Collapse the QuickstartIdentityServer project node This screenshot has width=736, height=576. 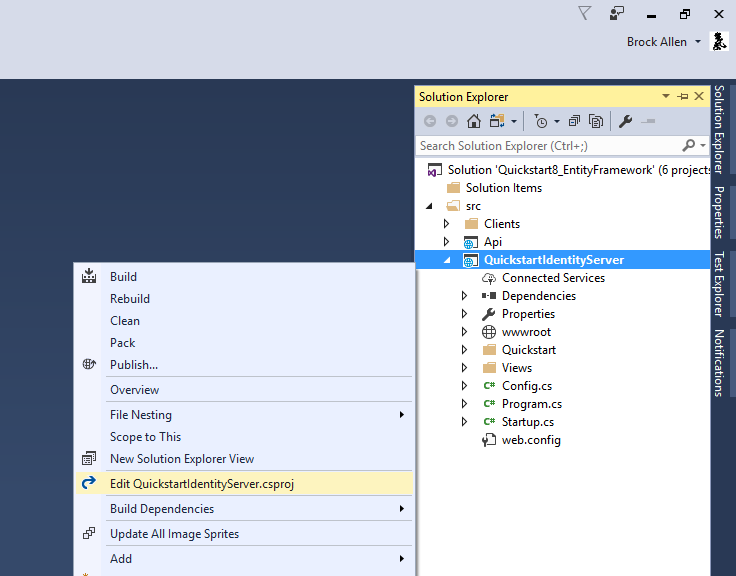point(447,260)
